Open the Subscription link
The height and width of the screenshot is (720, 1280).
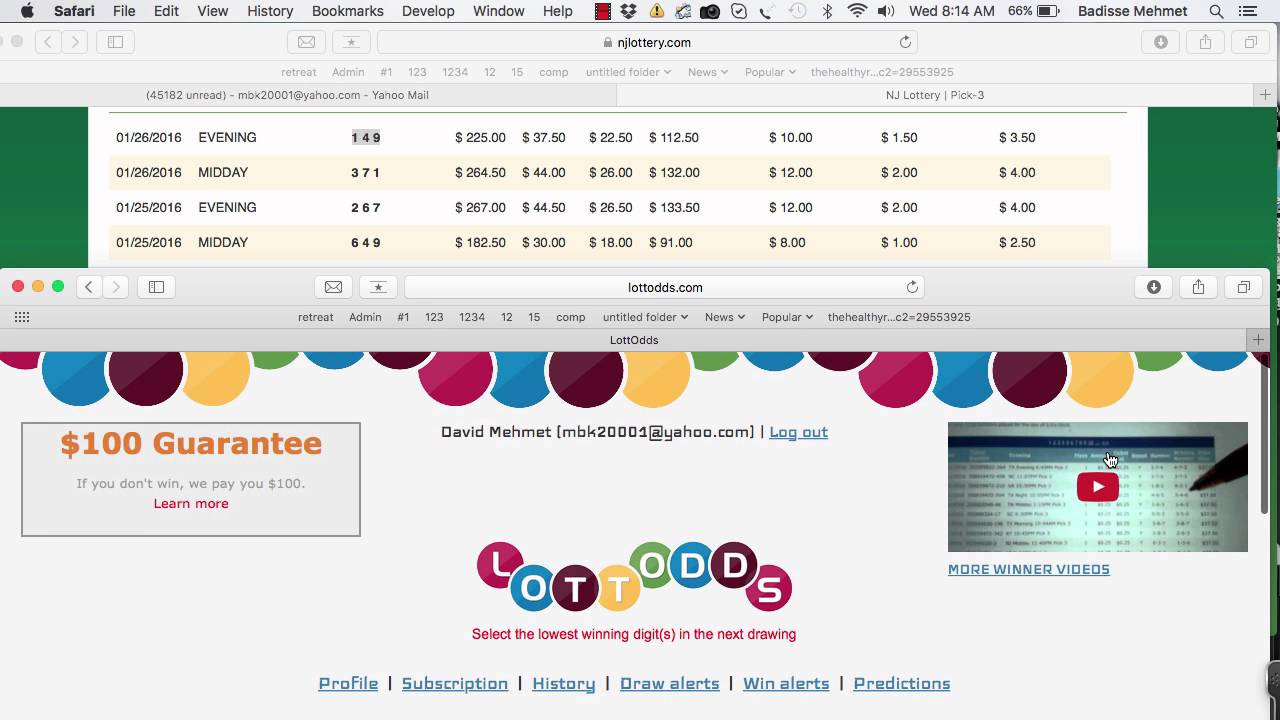tap(455, 683)
